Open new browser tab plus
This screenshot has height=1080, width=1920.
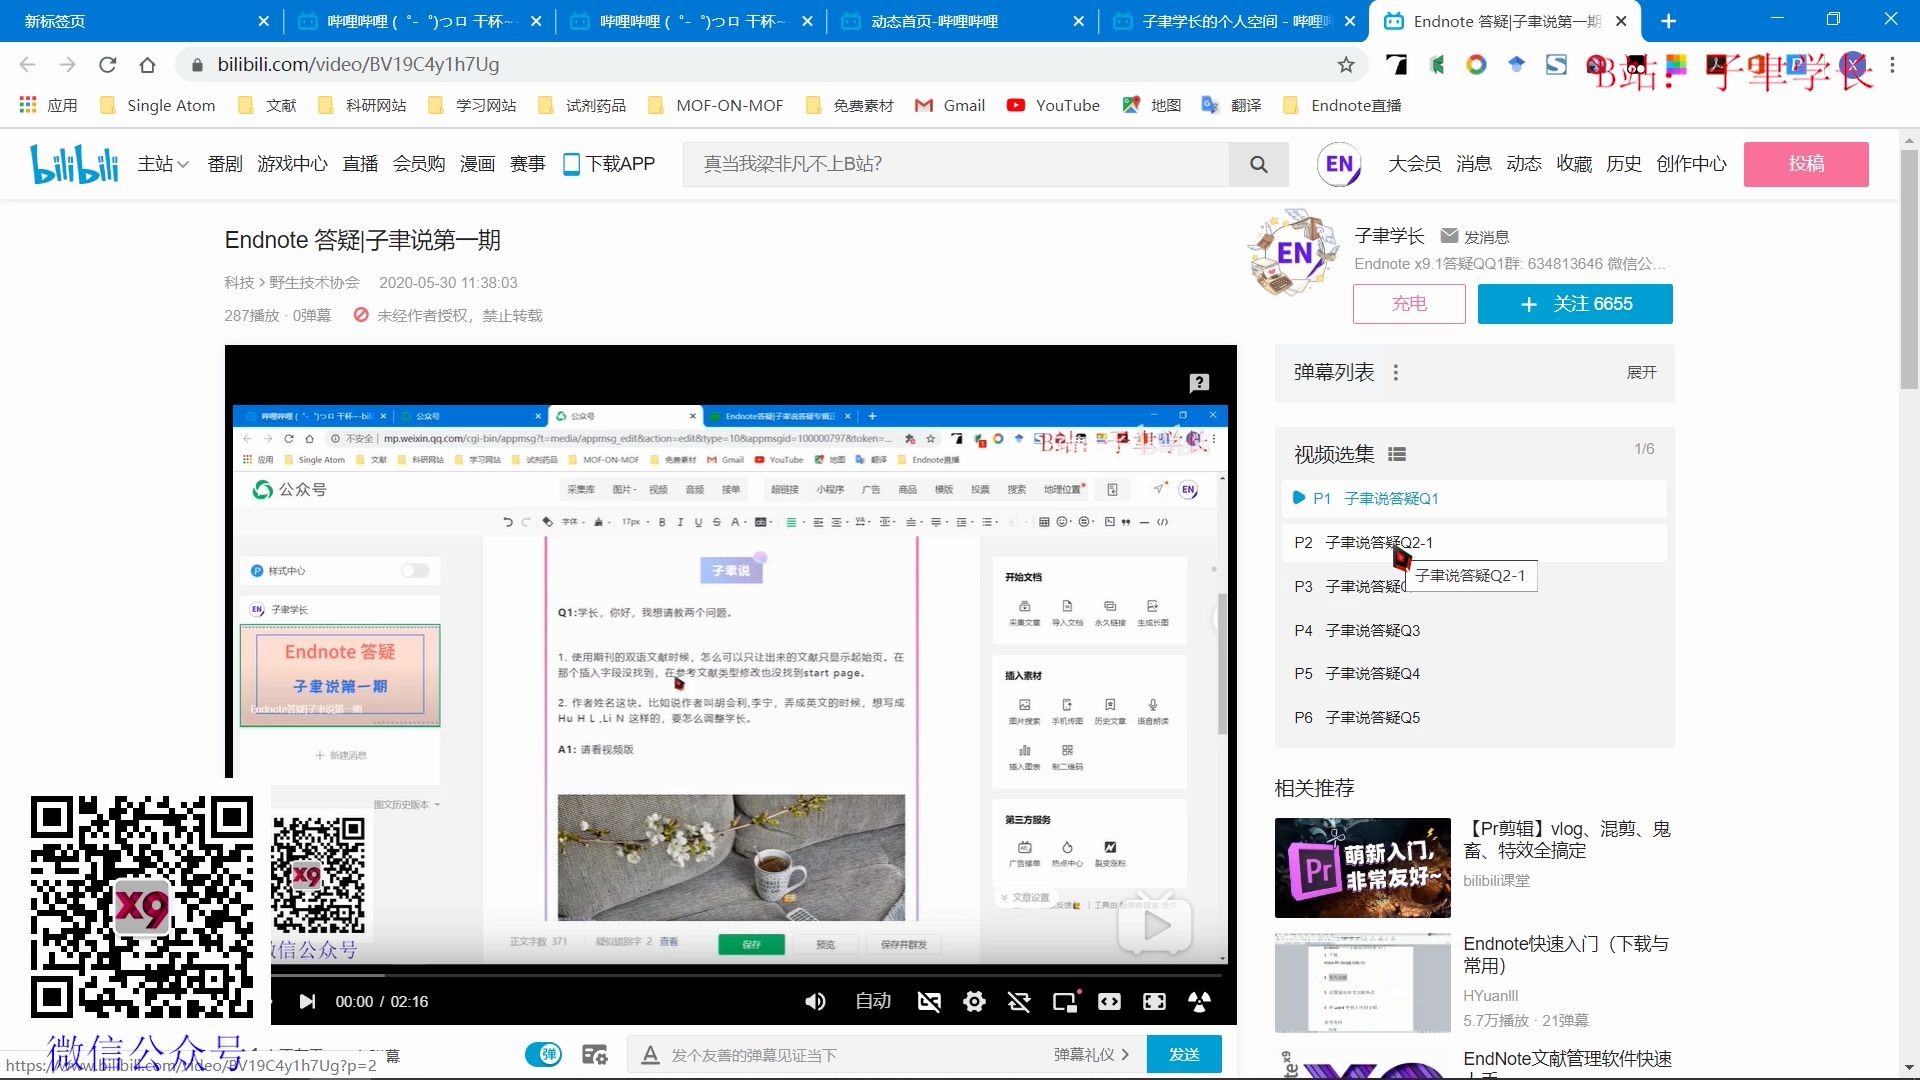click(1668, 21)
